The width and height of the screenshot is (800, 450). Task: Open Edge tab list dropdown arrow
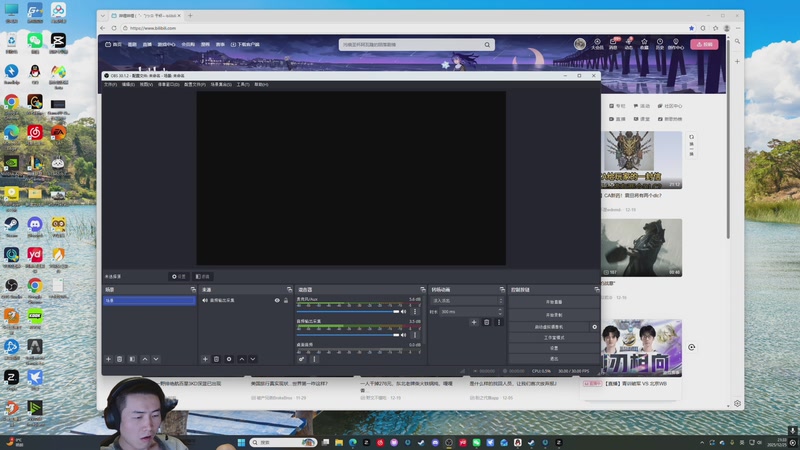pyautogui.click(x=103, y=16)
